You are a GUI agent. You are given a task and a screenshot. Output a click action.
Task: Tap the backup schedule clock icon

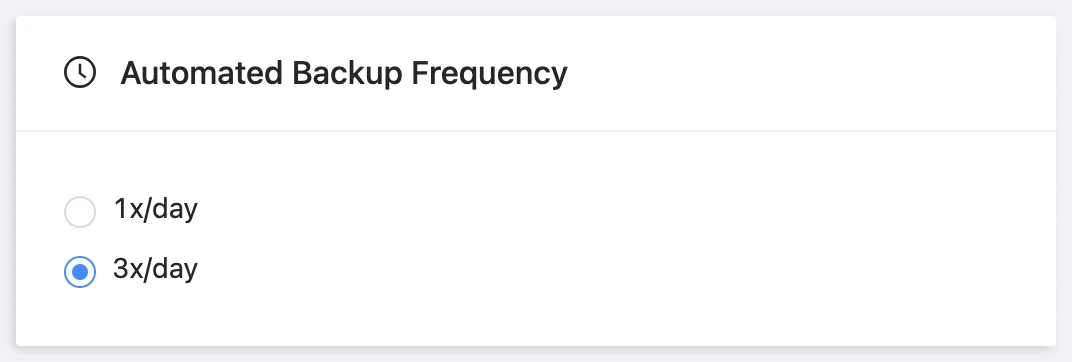pos(80,73)
